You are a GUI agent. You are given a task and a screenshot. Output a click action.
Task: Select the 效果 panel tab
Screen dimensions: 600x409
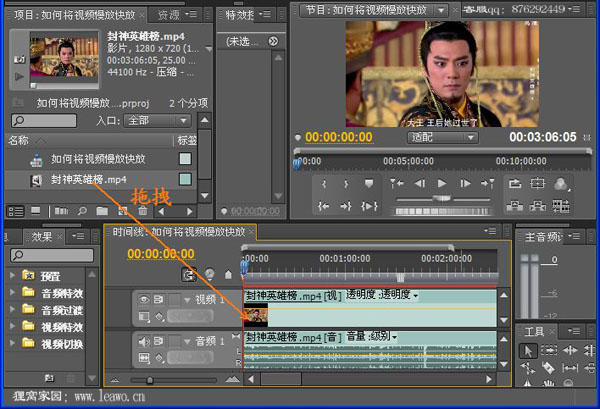click(42, 237)
